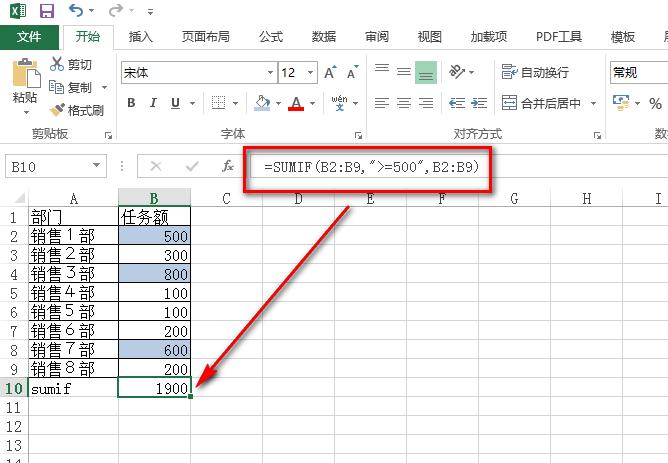Viewport: 668px width, 463px height.
Task: Switch to the 数据 ribbon tab
Action: [x=324, y=37]
